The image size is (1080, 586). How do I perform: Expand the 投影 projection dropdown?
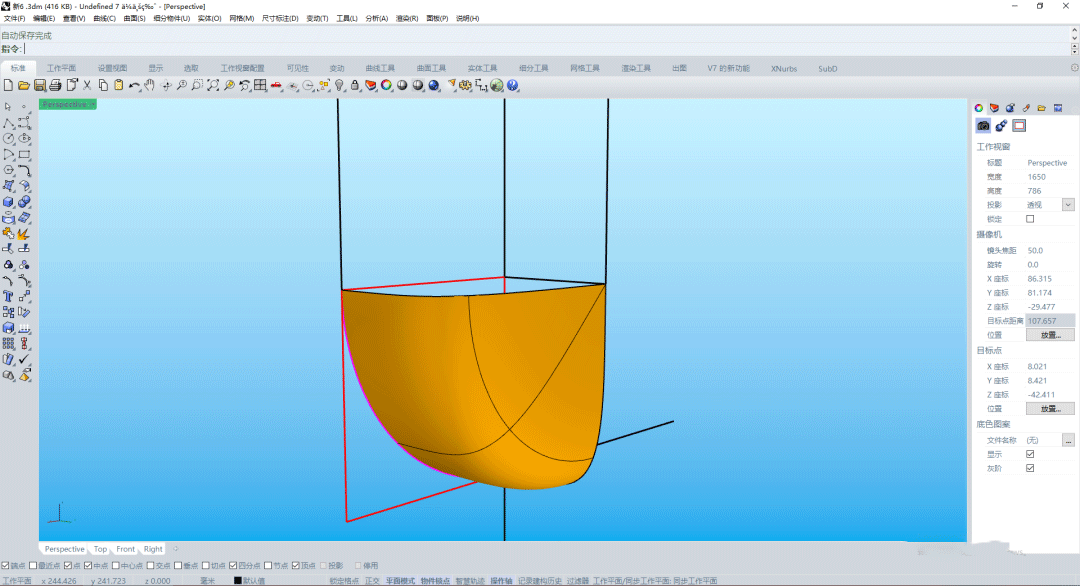point(1068,205)
